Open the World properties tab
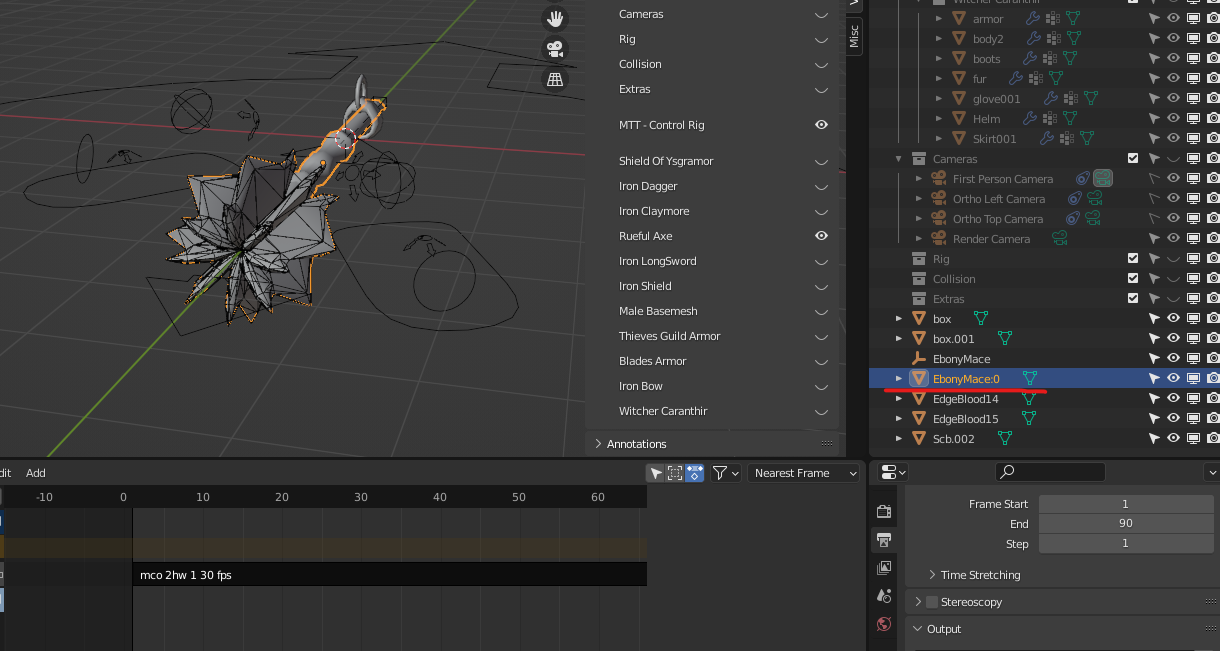Image resolution: width=1220 pixels, height=651 pixels. click(x=884, y=624)
